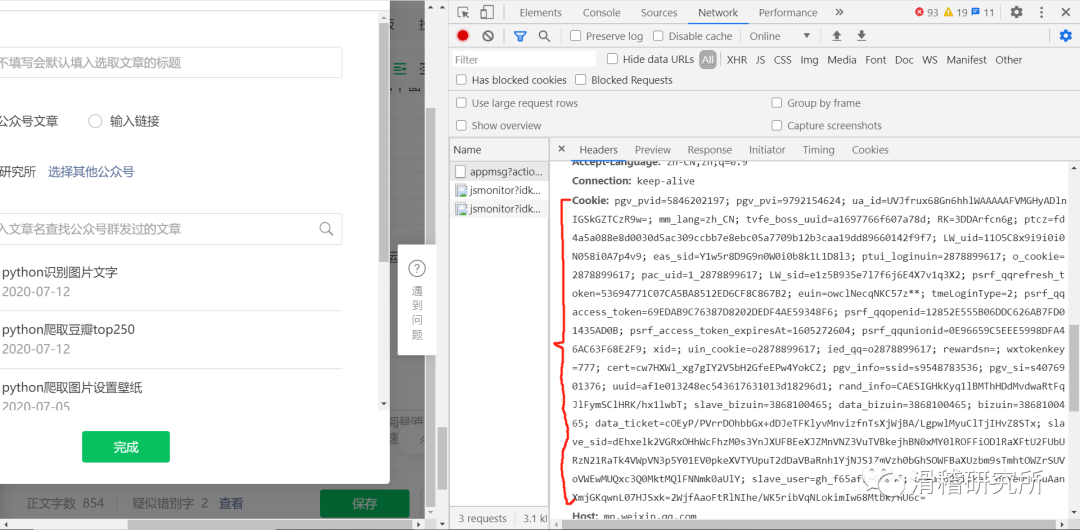Check Group by frame
This screenshot has height=530, width=1080.
click(777, 103)
